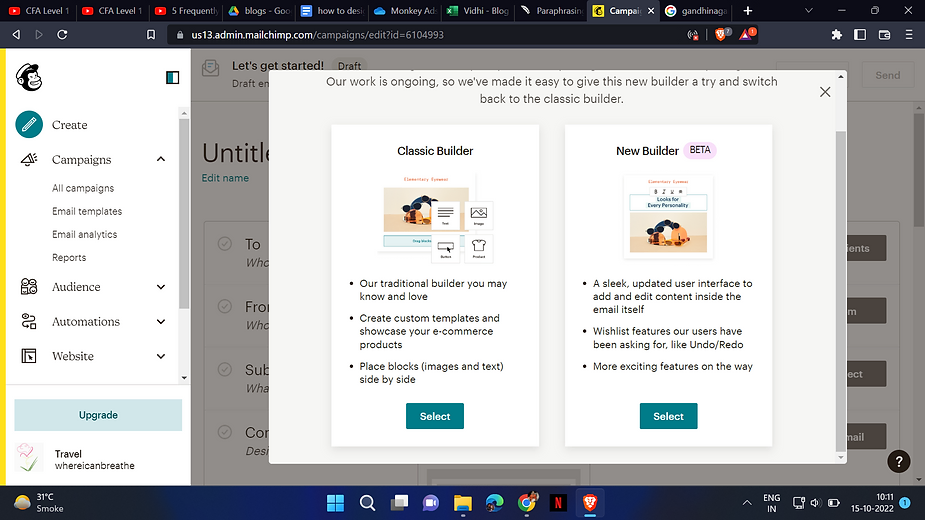
Task: Select the New Builder option
Action: [668, 416]
